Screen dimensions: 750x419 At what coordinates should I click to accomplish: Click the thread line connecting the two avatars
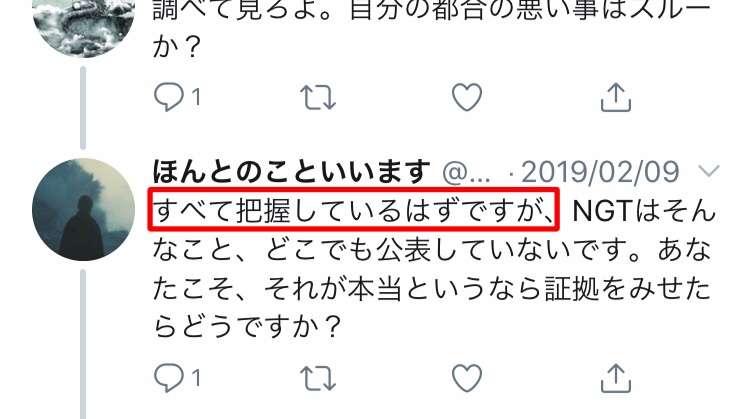click(83, 108)
